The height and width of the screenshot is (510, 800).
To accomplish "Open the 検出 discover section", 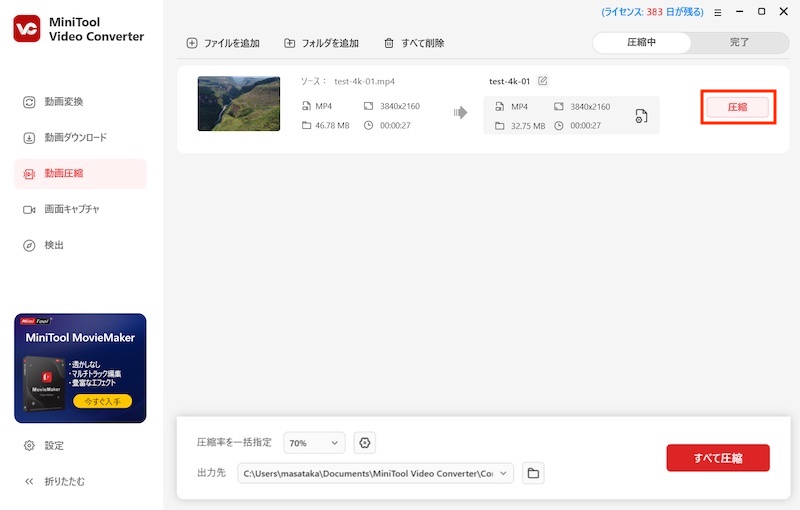I will point(54,245).
